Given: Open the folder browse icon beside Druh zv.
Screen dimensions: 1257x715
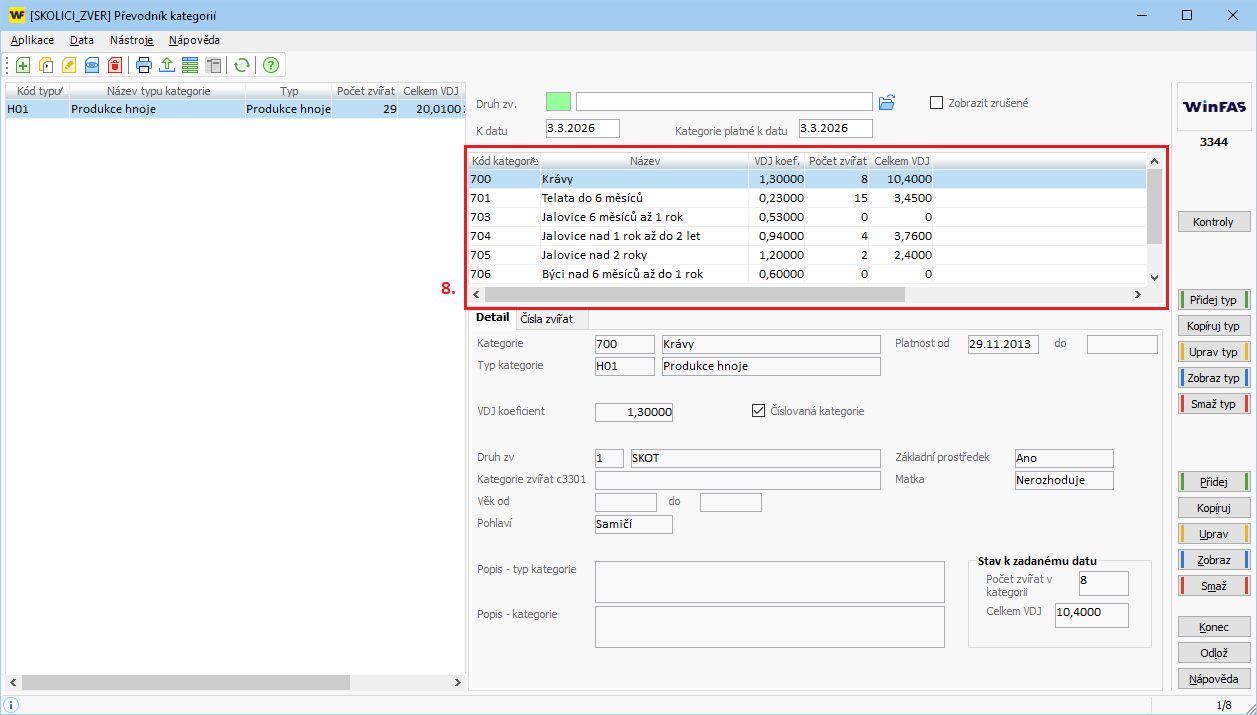Looking at the screenshot, I should click(886, 102).
